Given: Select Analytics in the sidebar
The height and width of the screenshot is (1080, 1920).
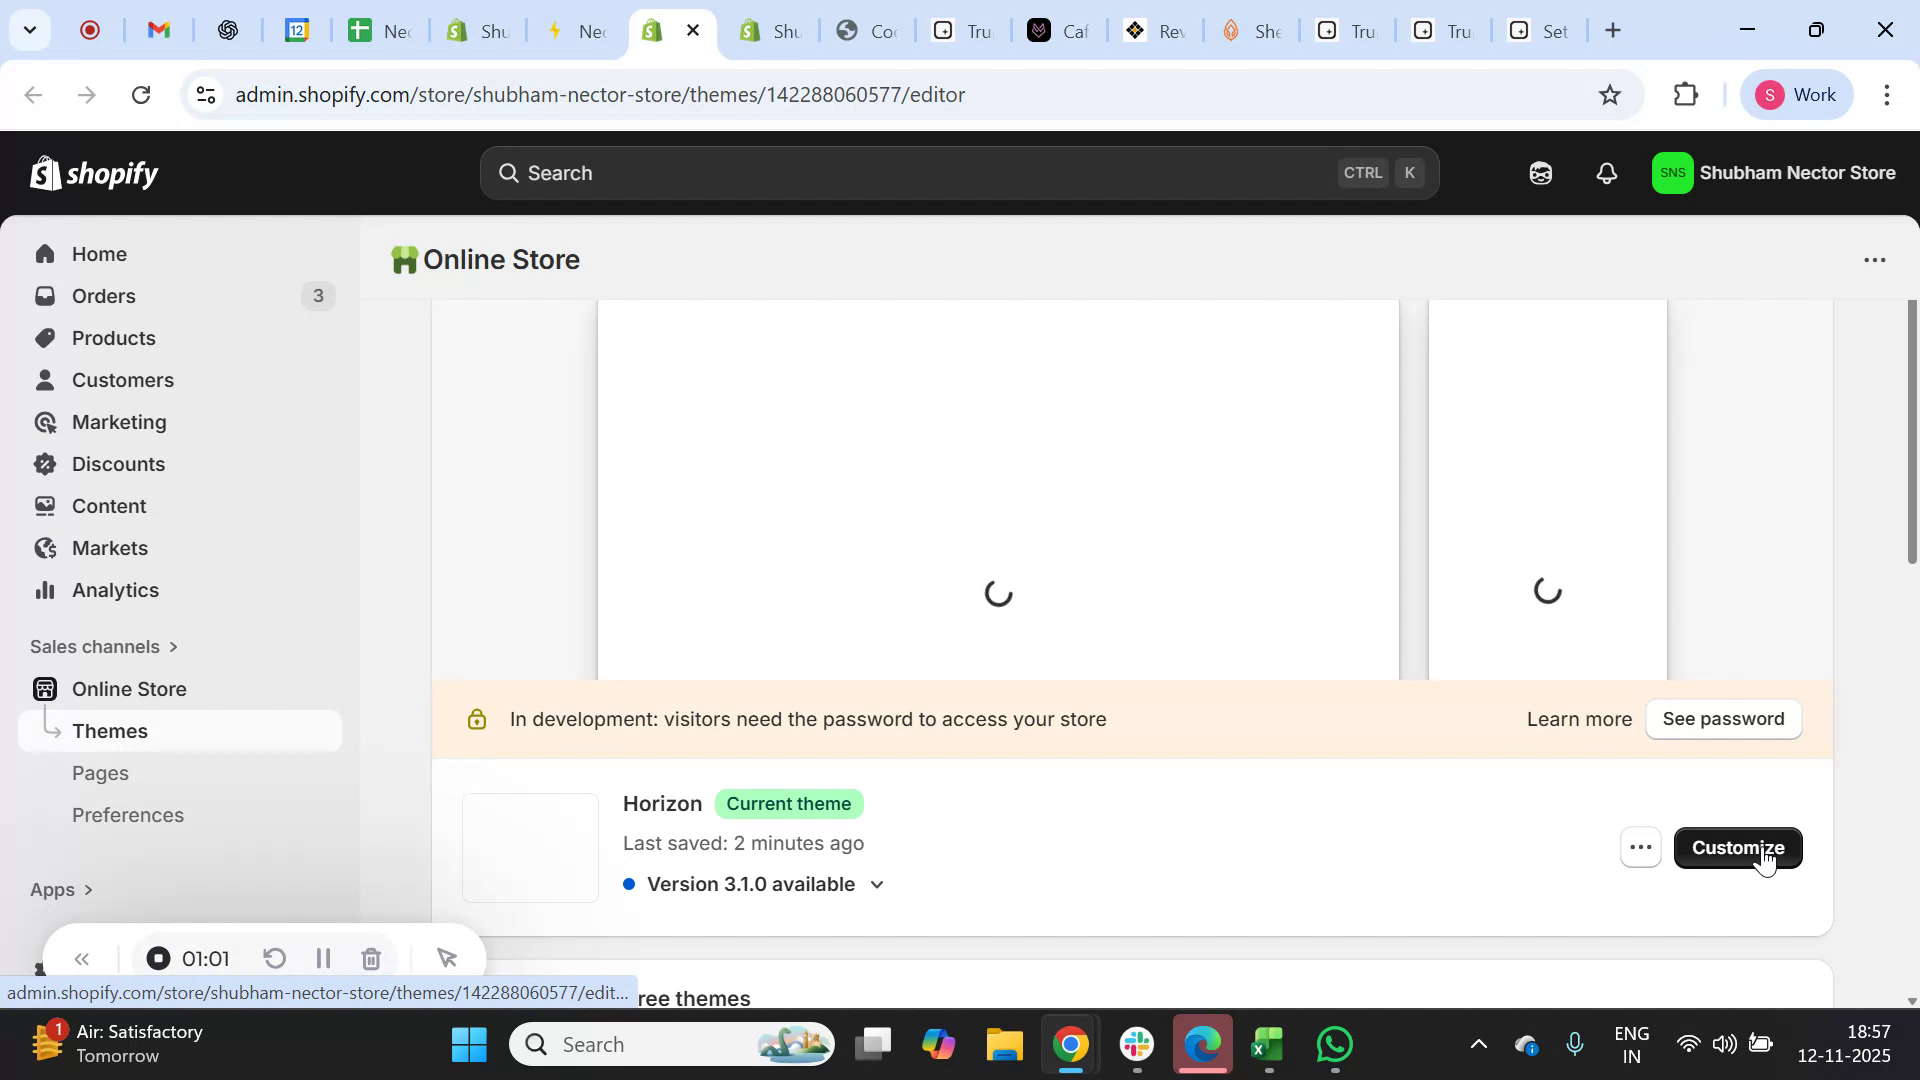Looking at the screenshot, I should click(x=116, y=590).
